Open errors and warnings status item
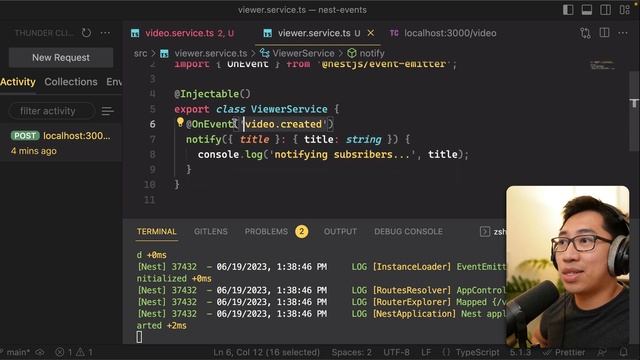 point(74,352)
